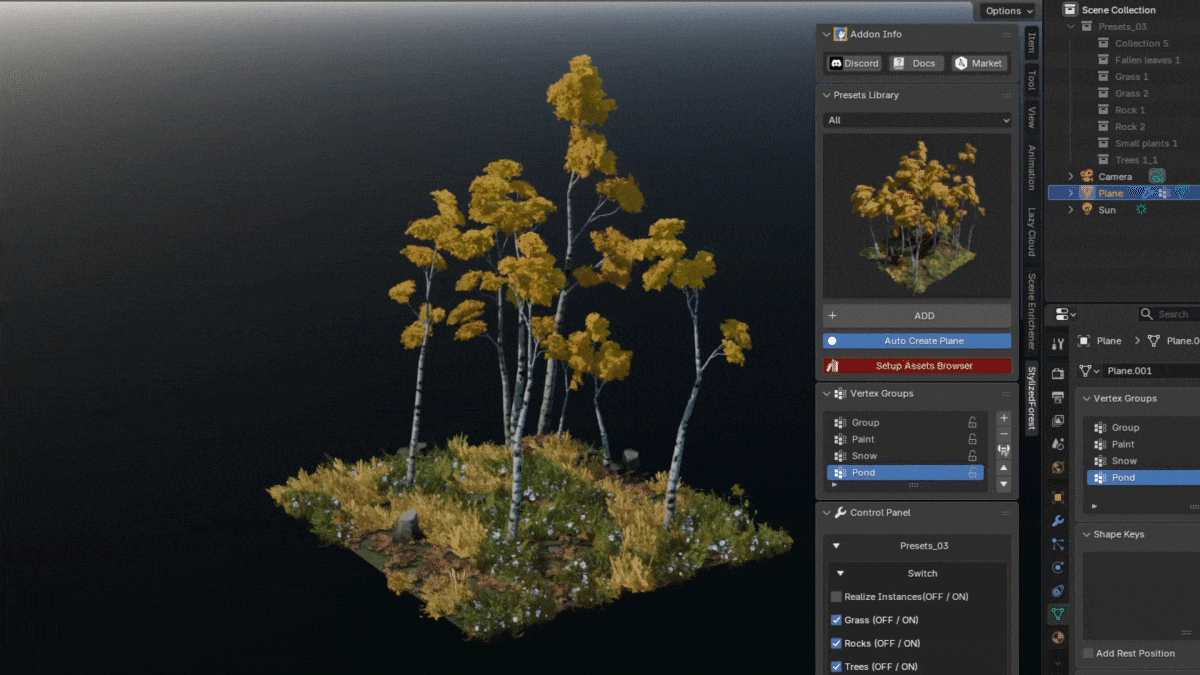Viewport: 1200px width, 675px height.
Task: Open vertex group specials icon in sidebar
Action: pyautogui.click(x=1004, y=451)
